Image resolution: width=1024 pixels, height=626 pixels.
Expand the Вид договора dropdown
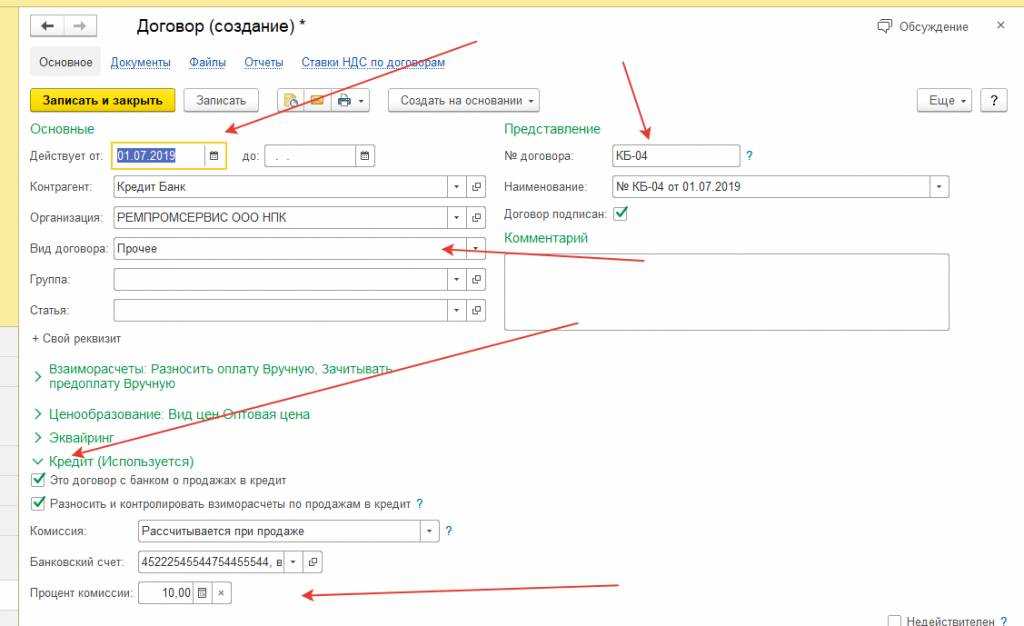pos(476,249)
